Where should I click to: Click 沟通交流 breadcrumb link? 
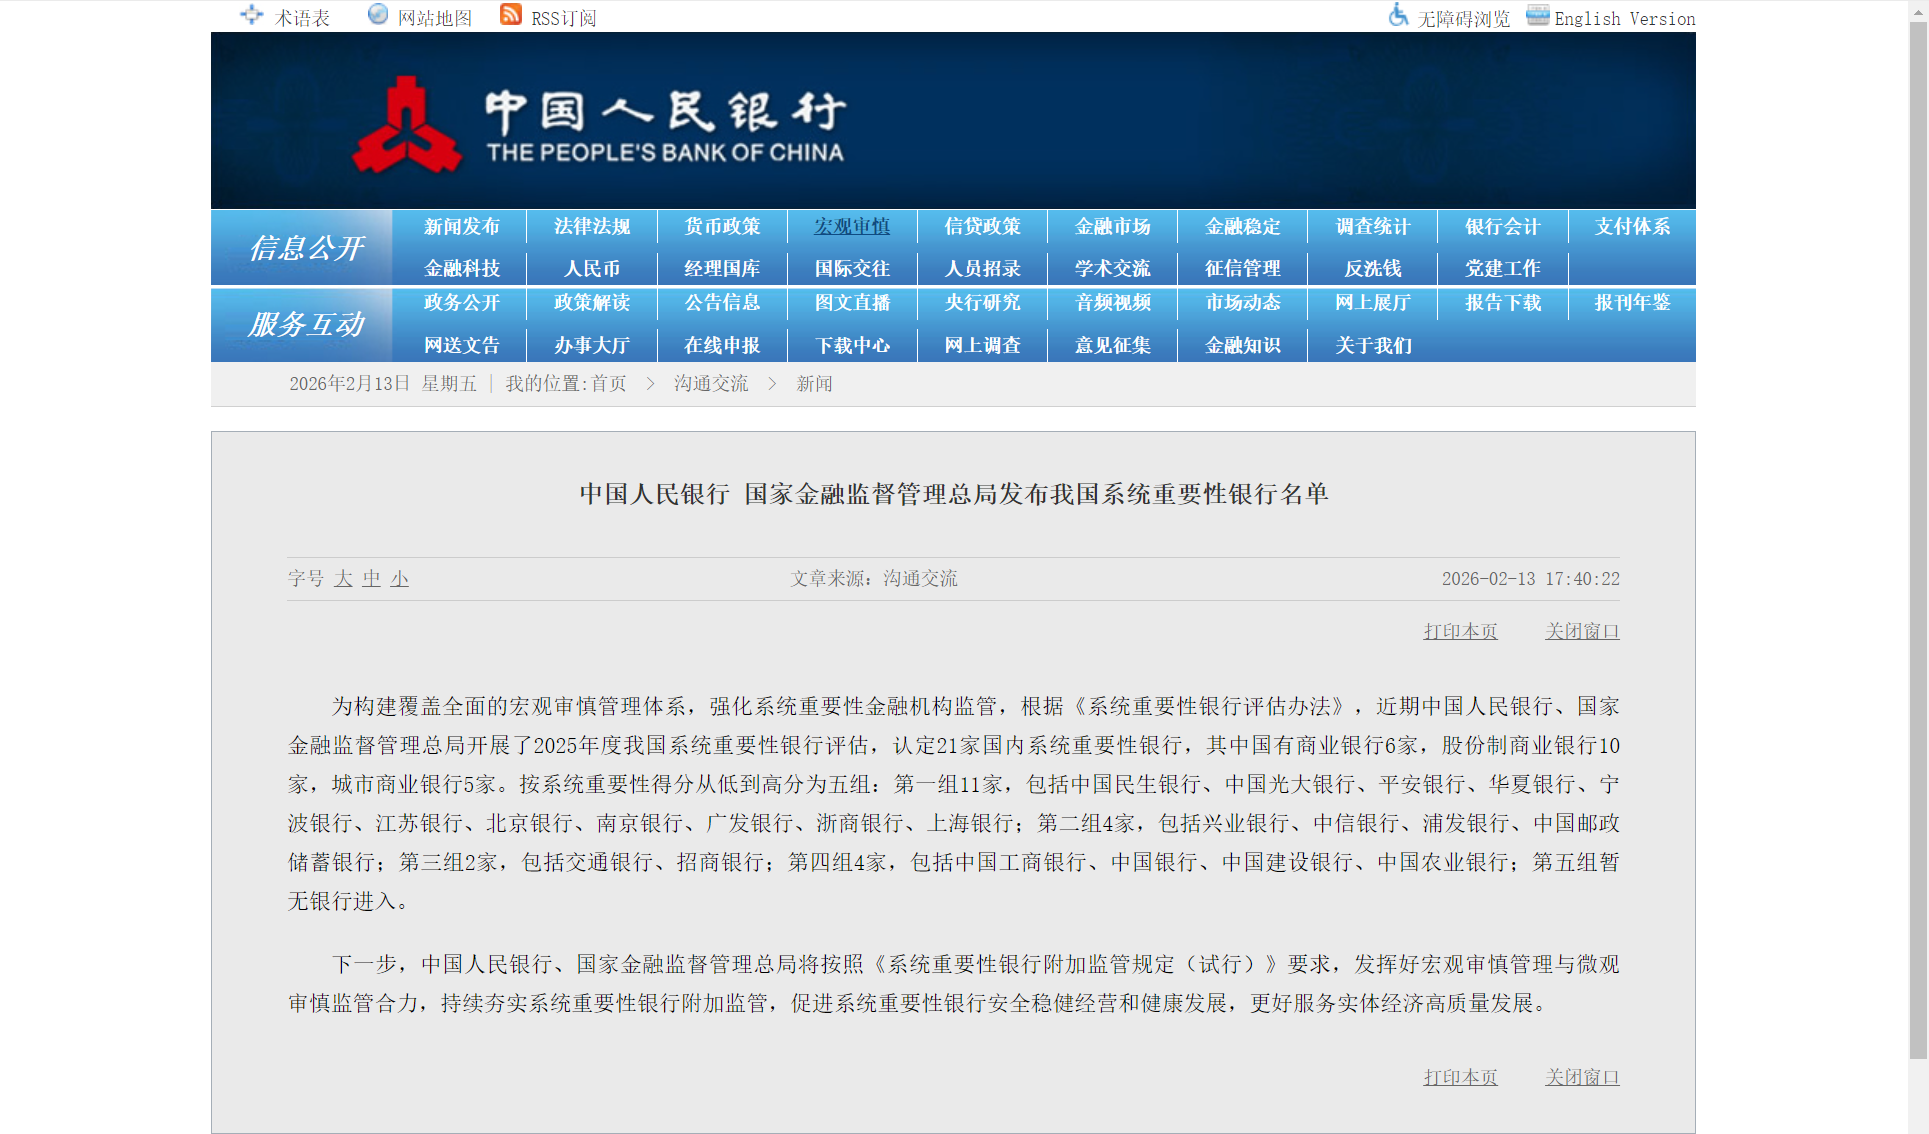[x=711, y=384]
